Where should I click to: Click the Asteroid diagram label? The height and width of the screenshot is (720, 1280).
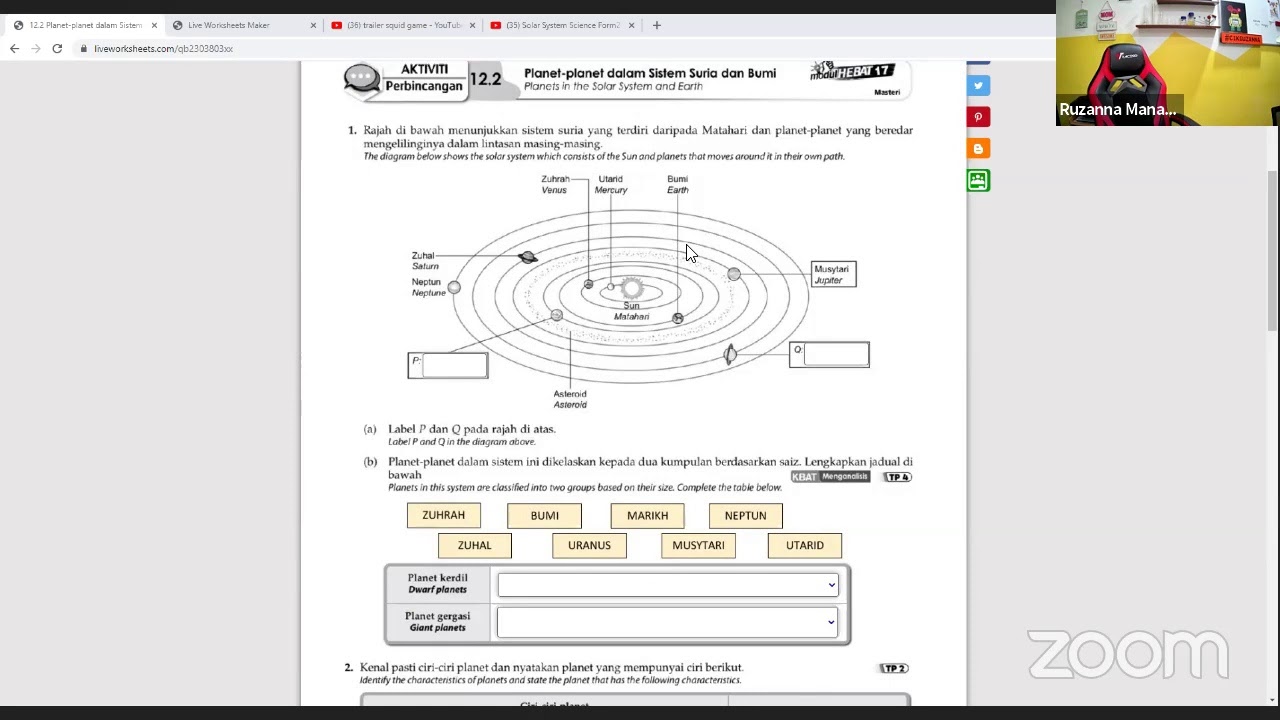coord(570,399)
